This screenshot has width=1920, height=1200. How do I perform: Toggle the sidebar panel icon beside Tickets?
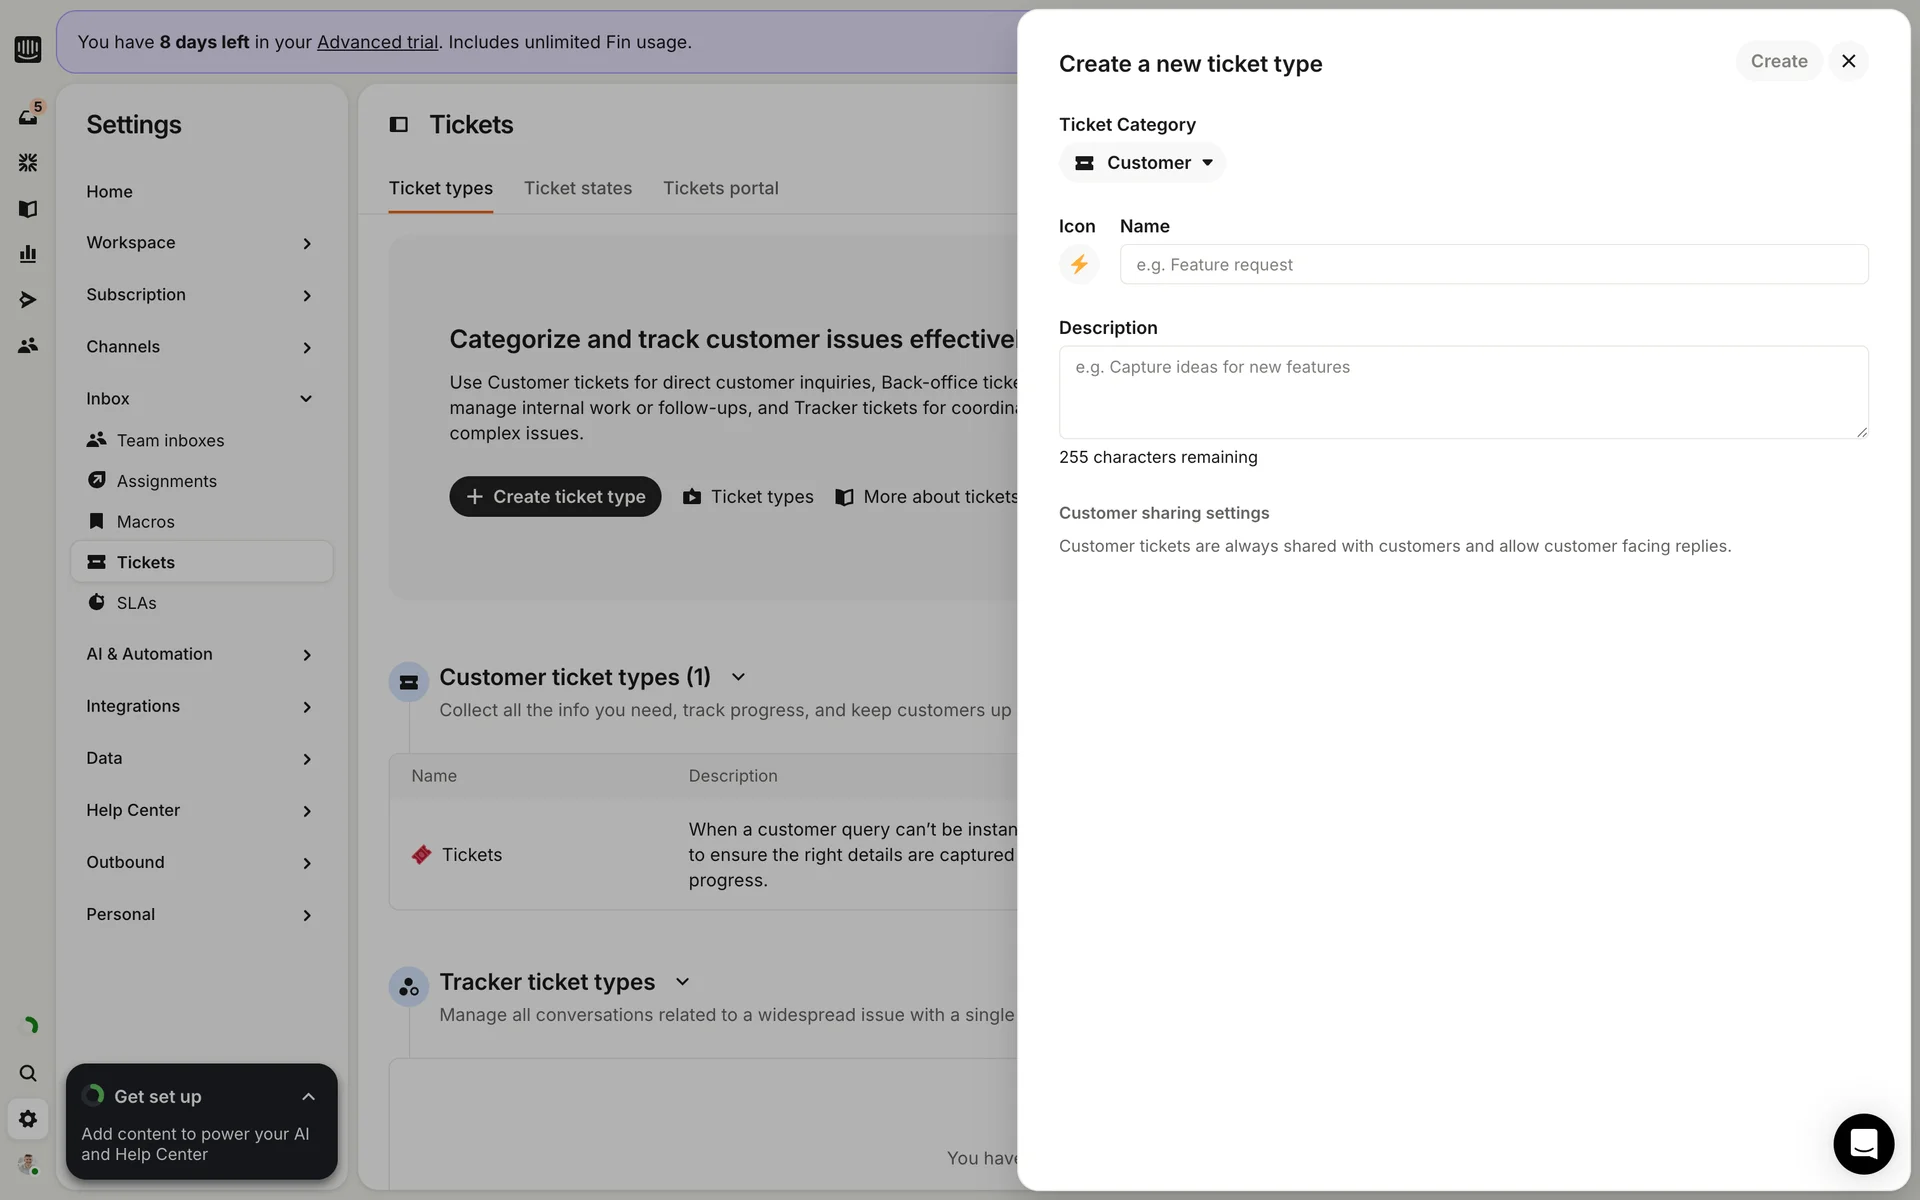pyautogui.click(x=399, y=124)
